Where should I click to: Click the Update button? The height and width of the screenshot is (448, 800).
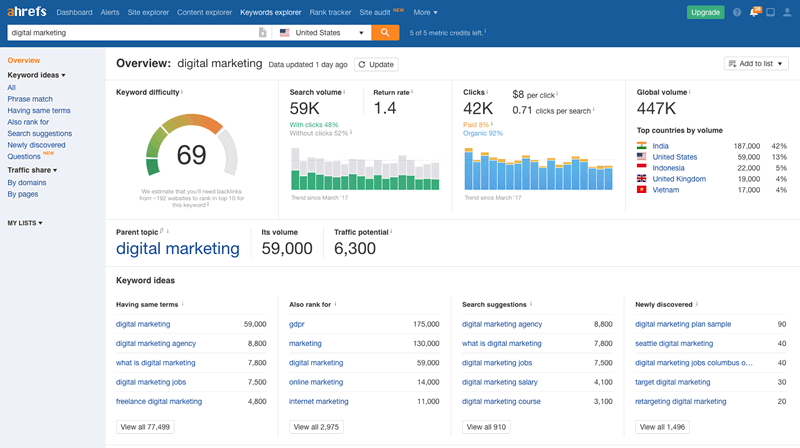point(376,64)
